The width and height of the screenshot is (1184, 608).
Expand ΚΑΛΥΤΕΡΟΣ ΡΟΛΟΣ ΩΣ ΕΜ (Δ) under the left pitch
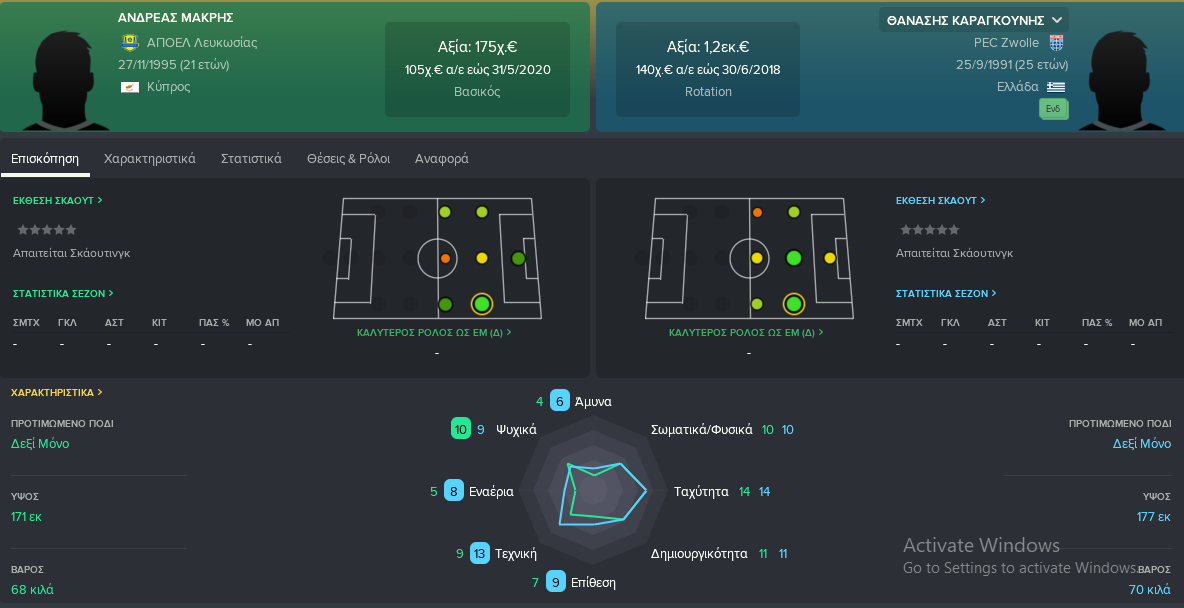tap(434, 332)
